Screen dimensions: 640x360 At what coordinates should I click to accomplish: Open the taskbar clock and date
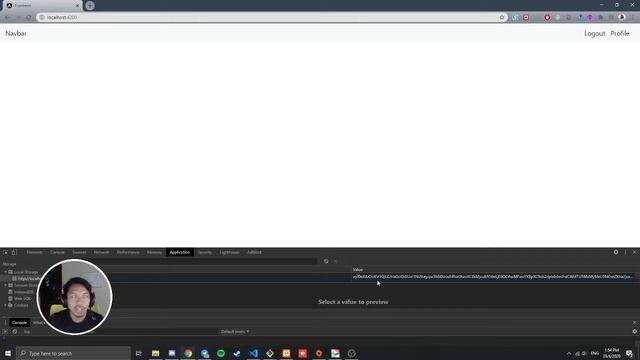611,353
